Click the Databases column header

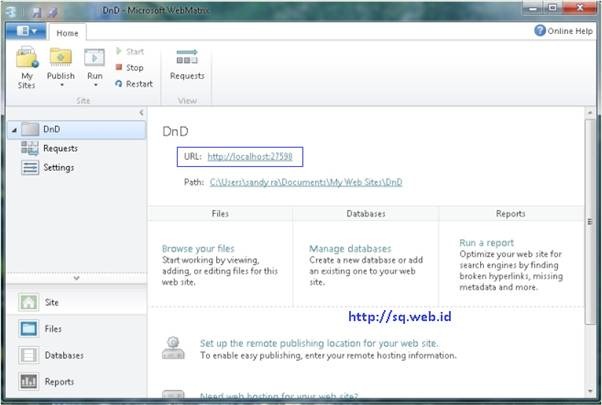point(366,213)
